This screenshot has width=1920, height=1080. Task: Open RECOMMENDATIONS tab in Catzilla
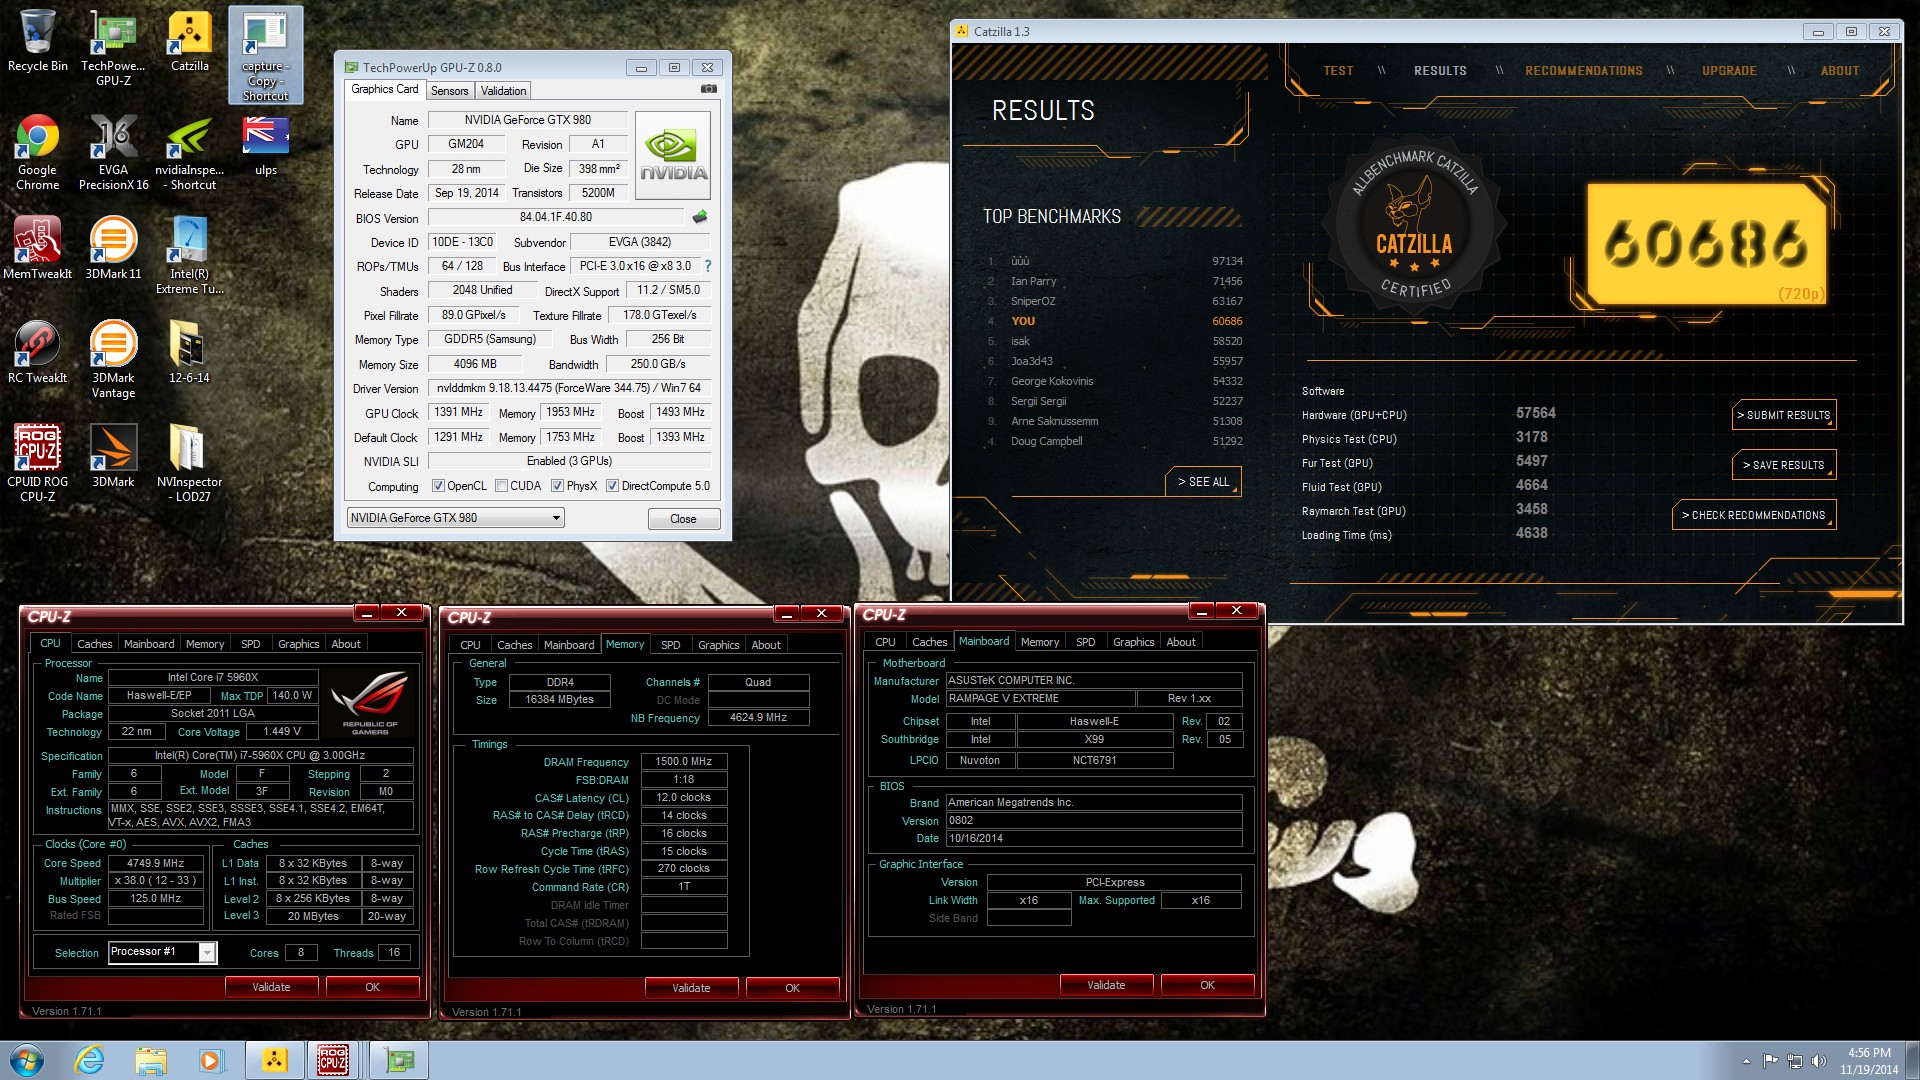(x=1583, y=71)
